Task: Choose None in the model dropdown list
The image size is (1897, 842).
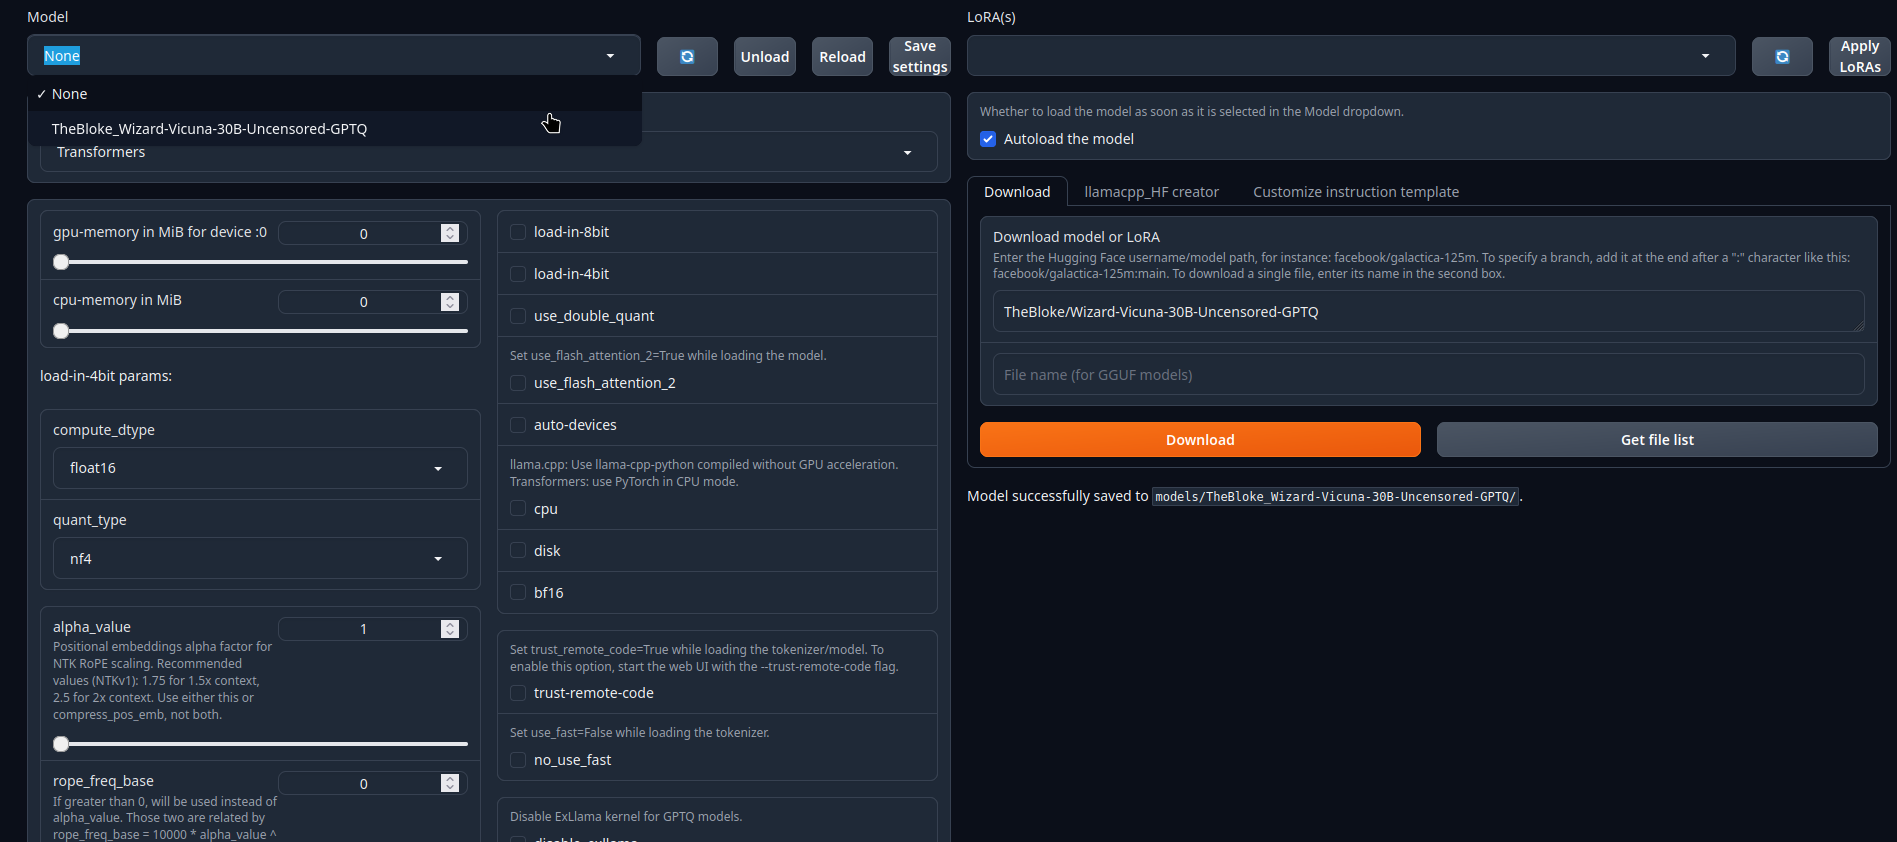Action: [x=335, y=94]
